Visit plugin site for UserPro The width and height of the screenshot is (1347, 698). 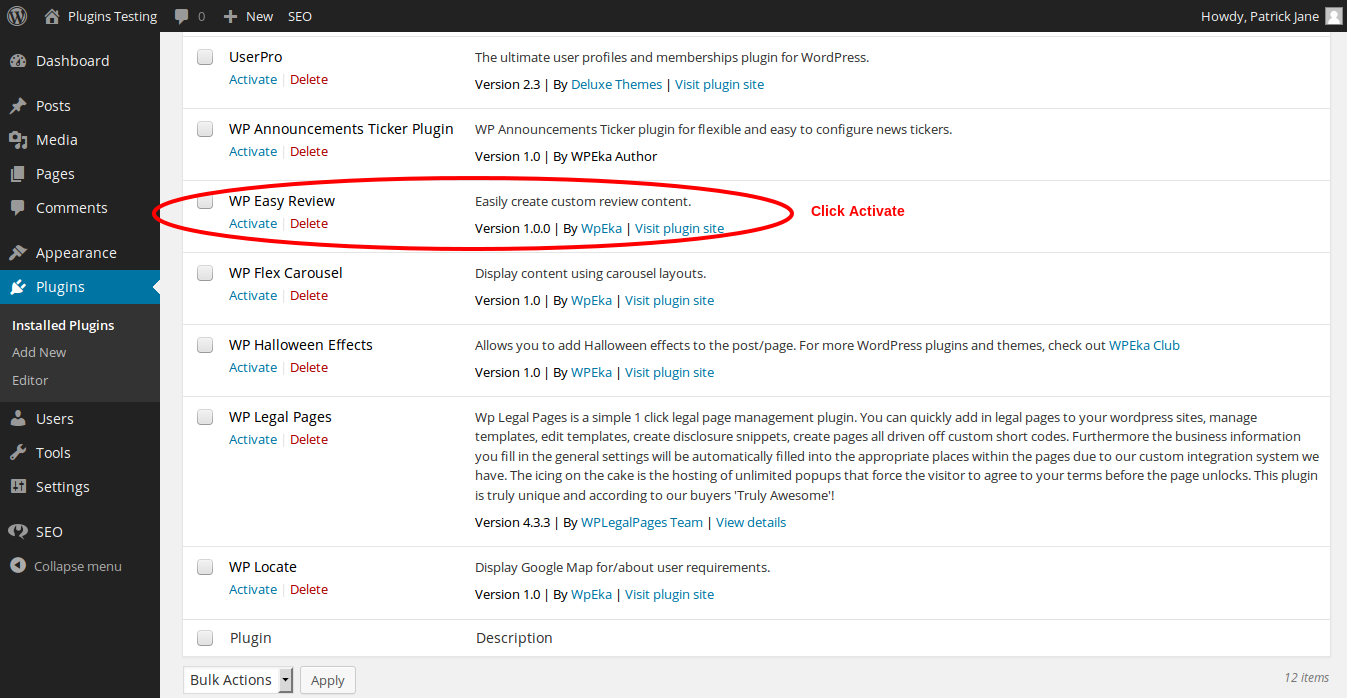pos(719,85)
